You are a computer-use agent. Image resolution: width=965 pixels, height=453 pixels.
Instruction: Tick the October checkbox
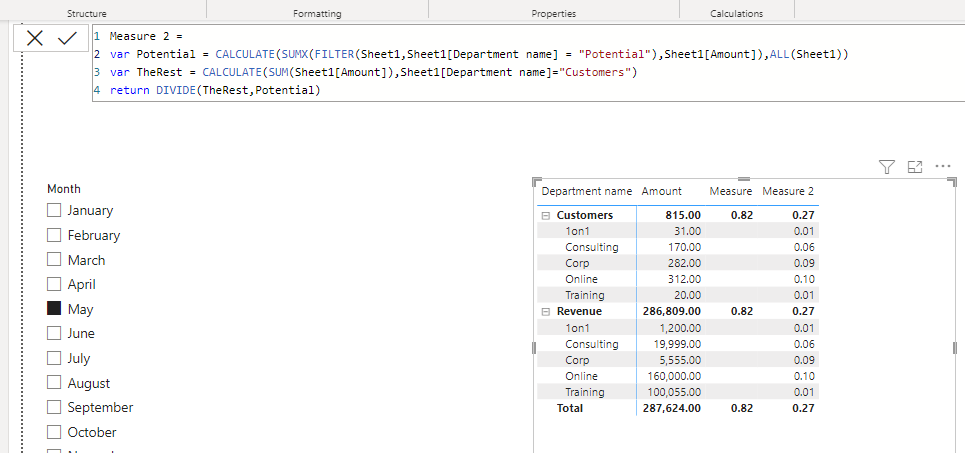tap(54, 432)
